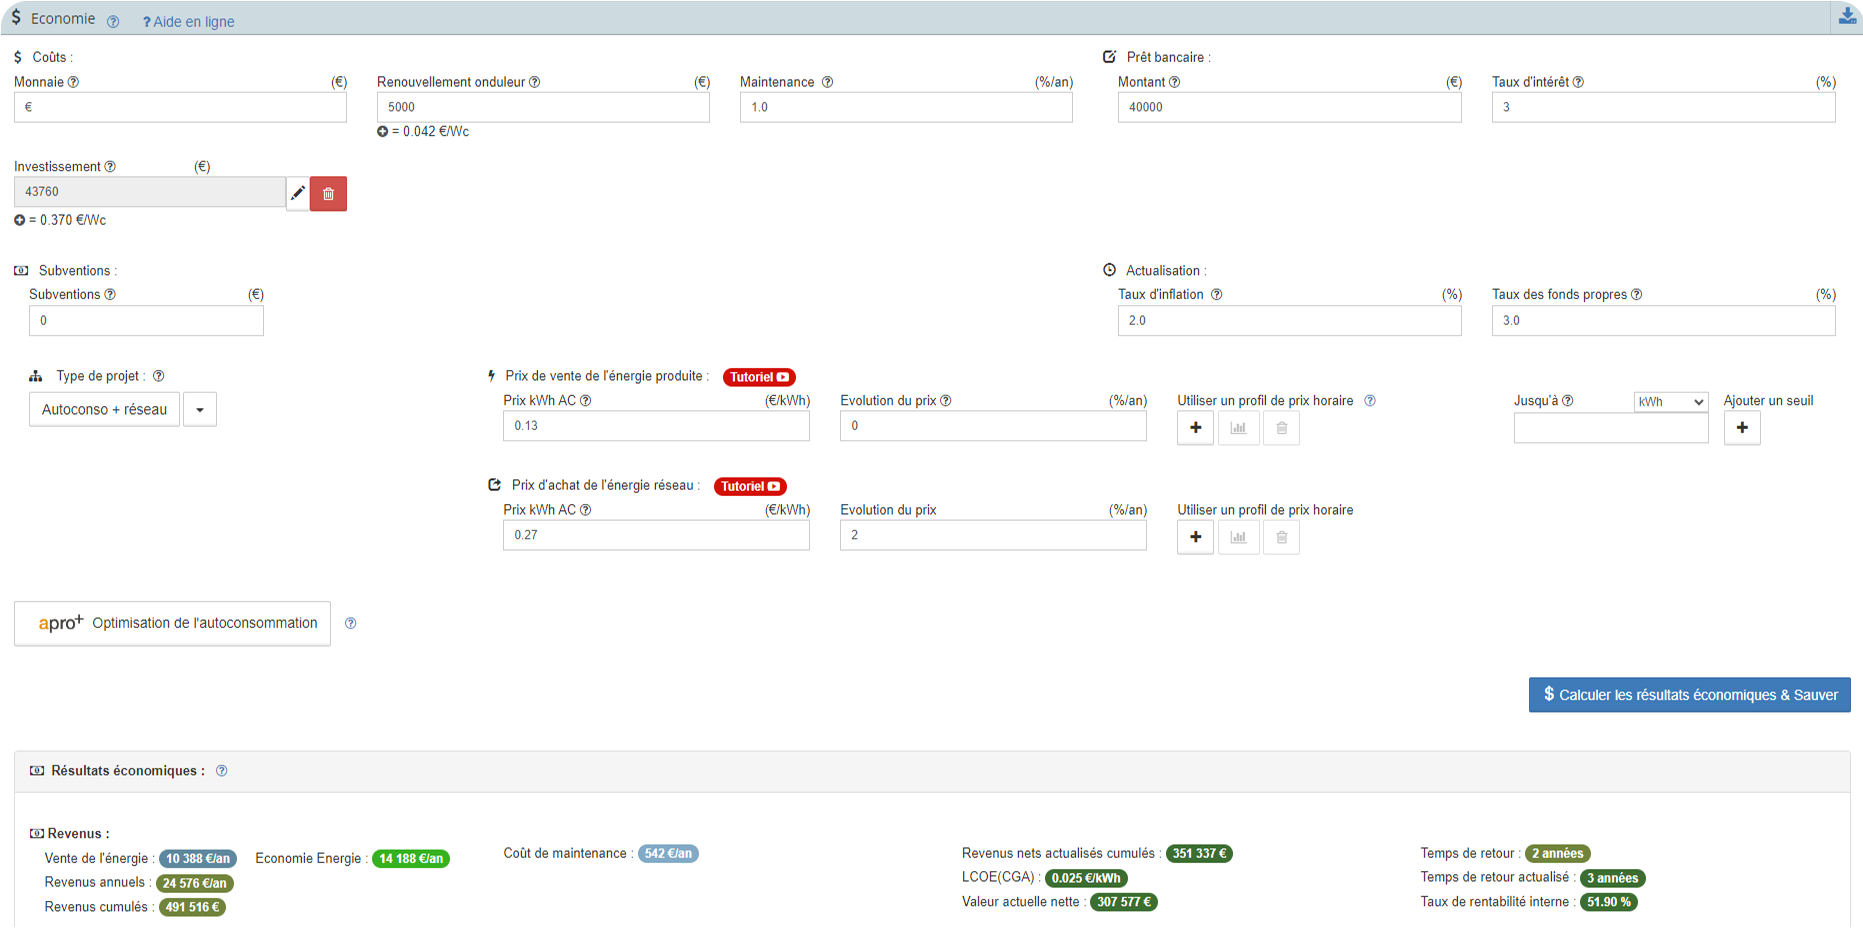Focus the Taux des fonds propres field
Screen dimensions: 1863x931
pos(1663,320)
